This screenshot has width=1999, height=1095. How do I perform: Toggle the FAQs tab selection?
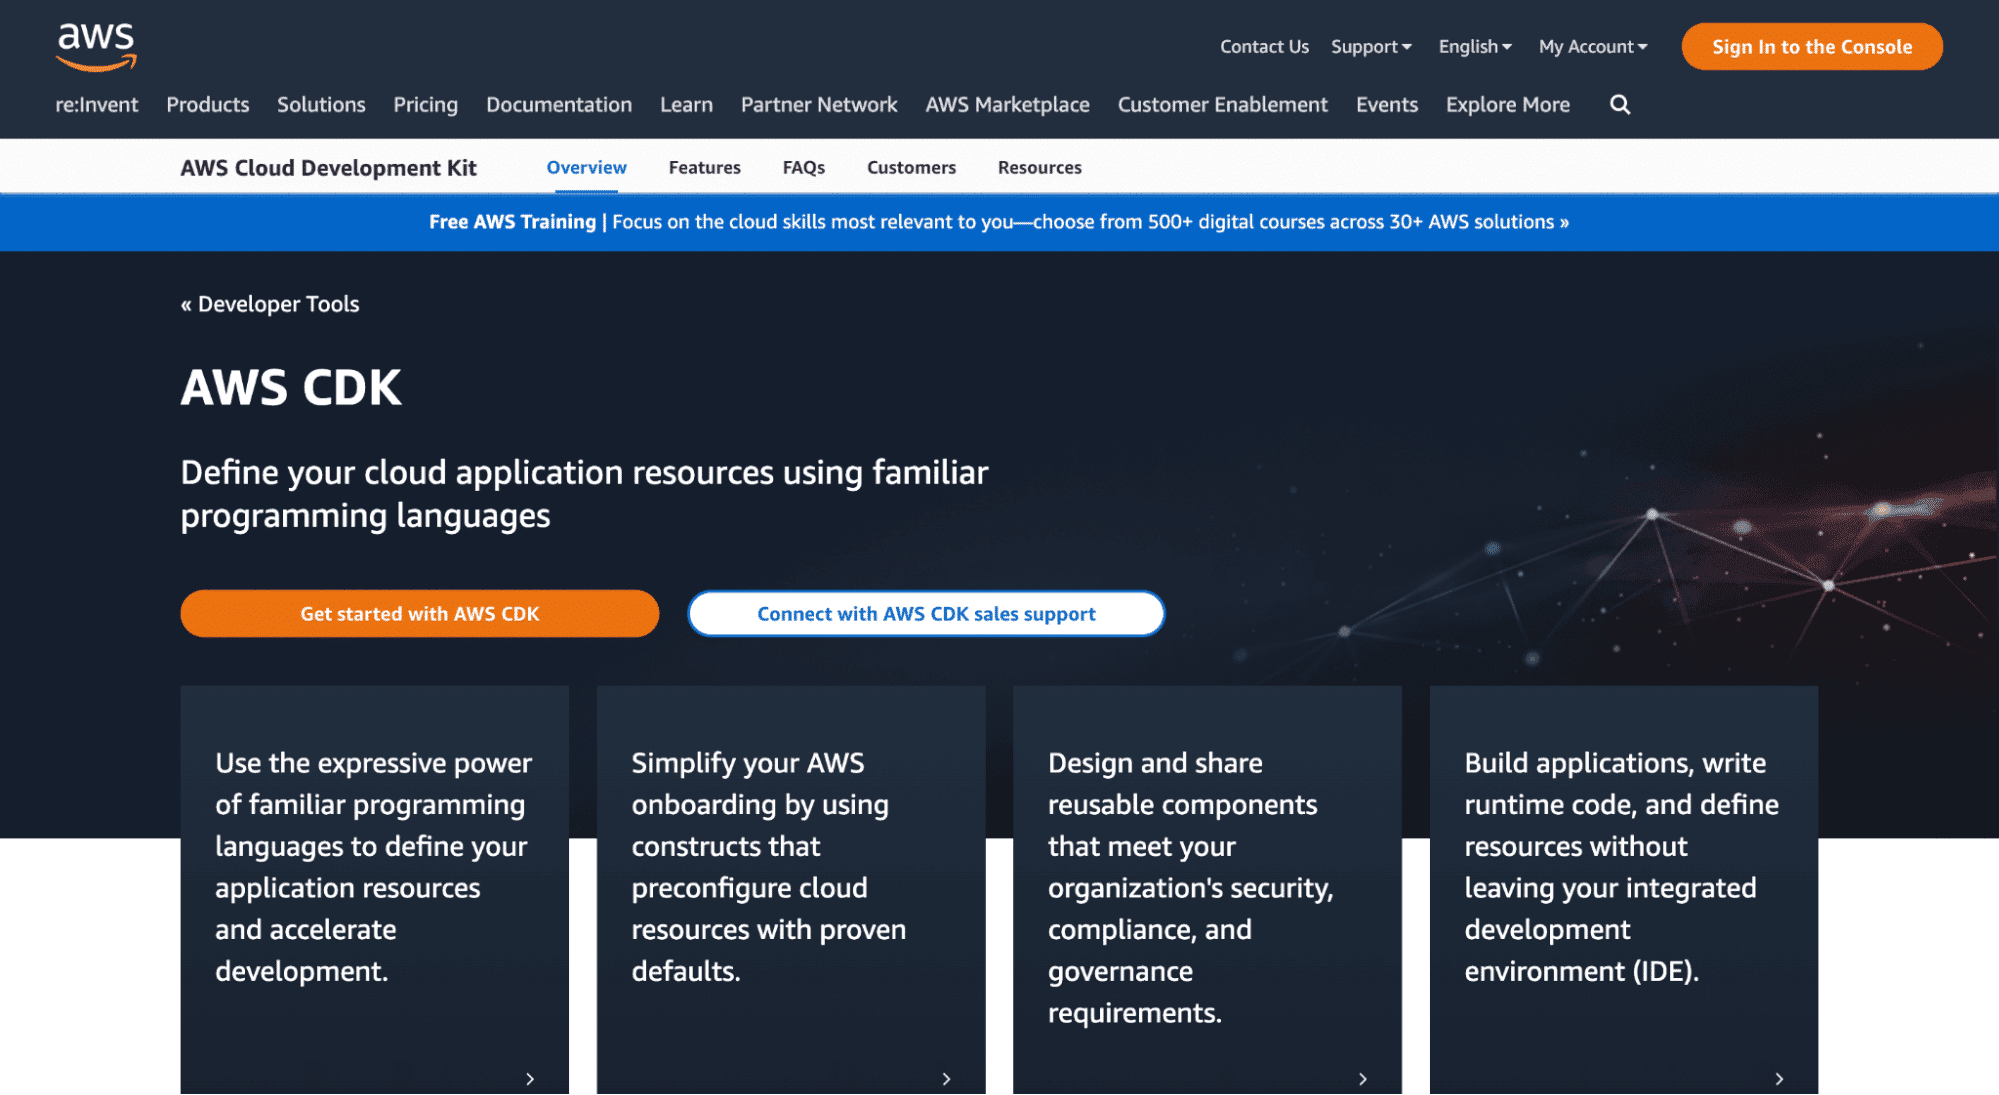(x=803, y=166)
